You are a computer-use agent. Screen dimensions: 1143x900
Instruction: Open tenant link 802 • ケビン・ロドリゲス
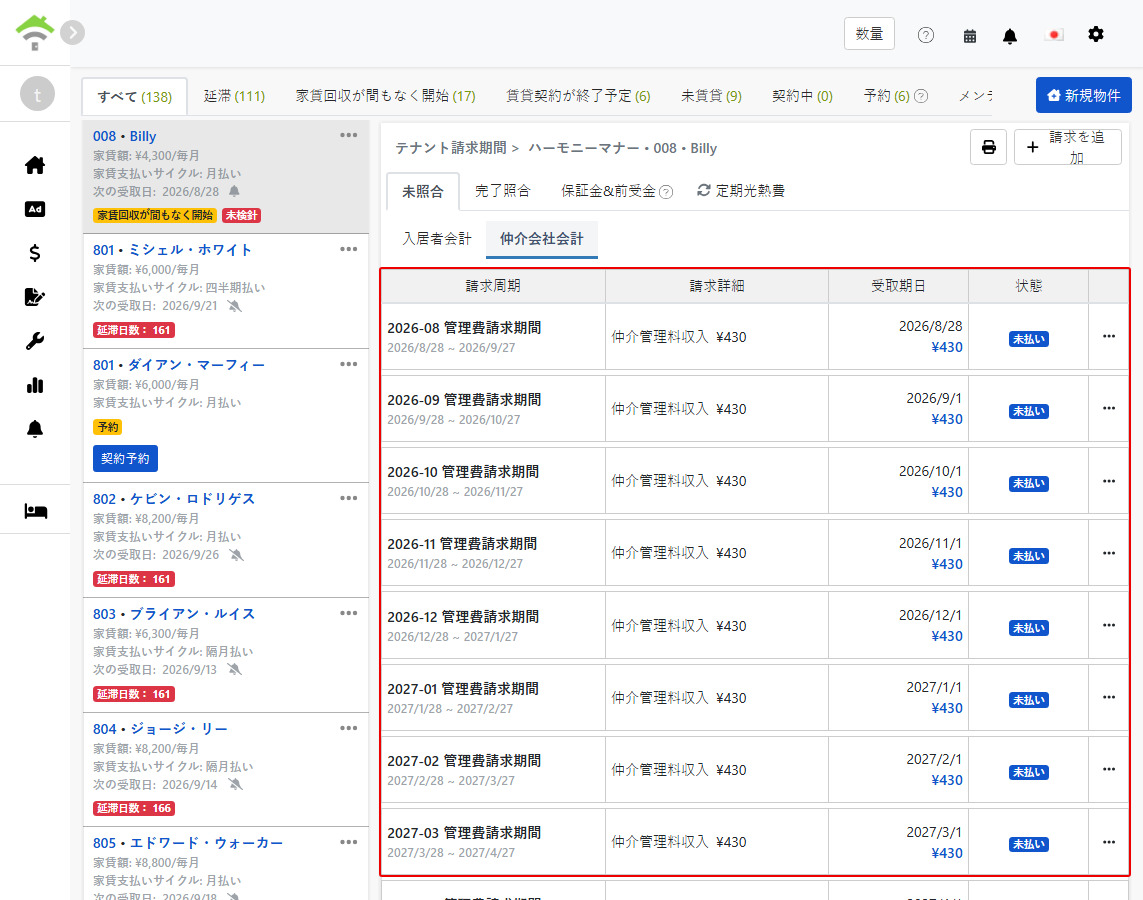pyautogui.click(x=173, y=499)
